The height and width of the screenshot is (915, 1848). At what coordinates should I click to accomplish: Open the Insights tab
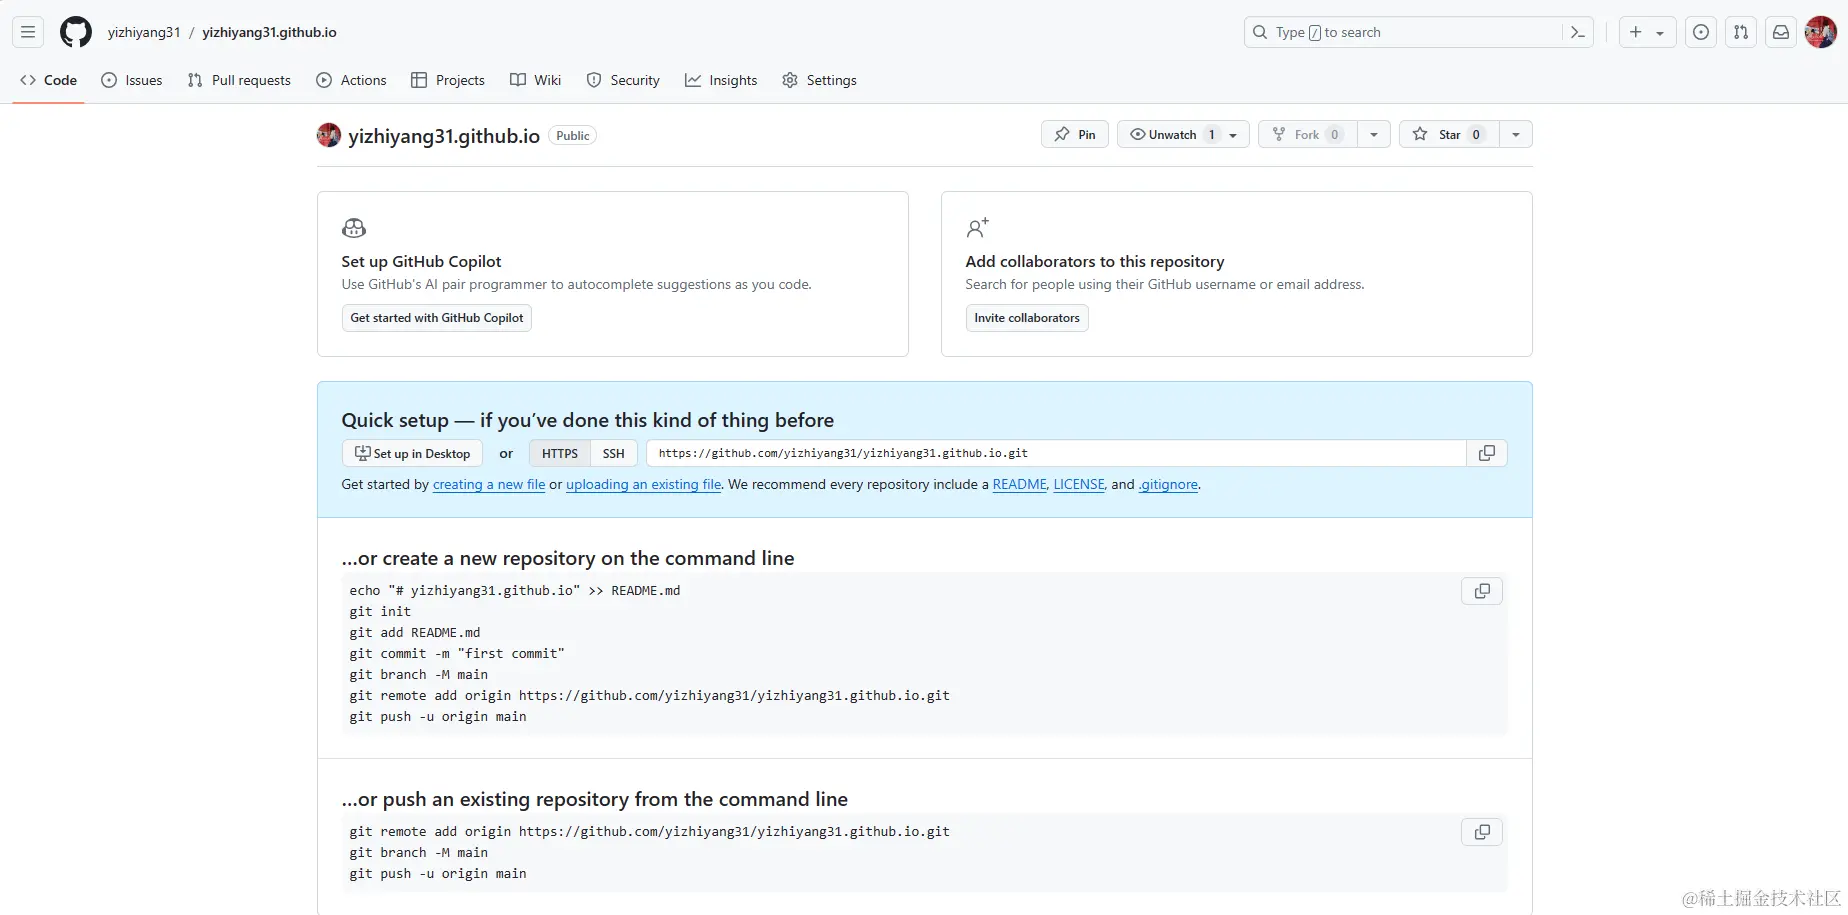pos(721,80)
